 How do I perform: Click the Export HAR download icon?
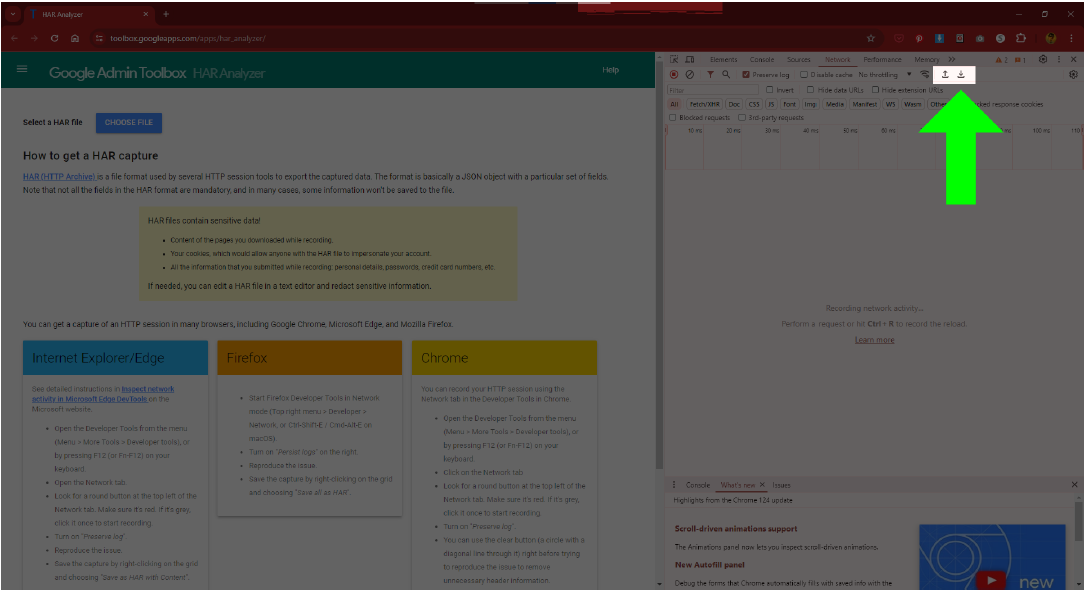click(961, 75)
